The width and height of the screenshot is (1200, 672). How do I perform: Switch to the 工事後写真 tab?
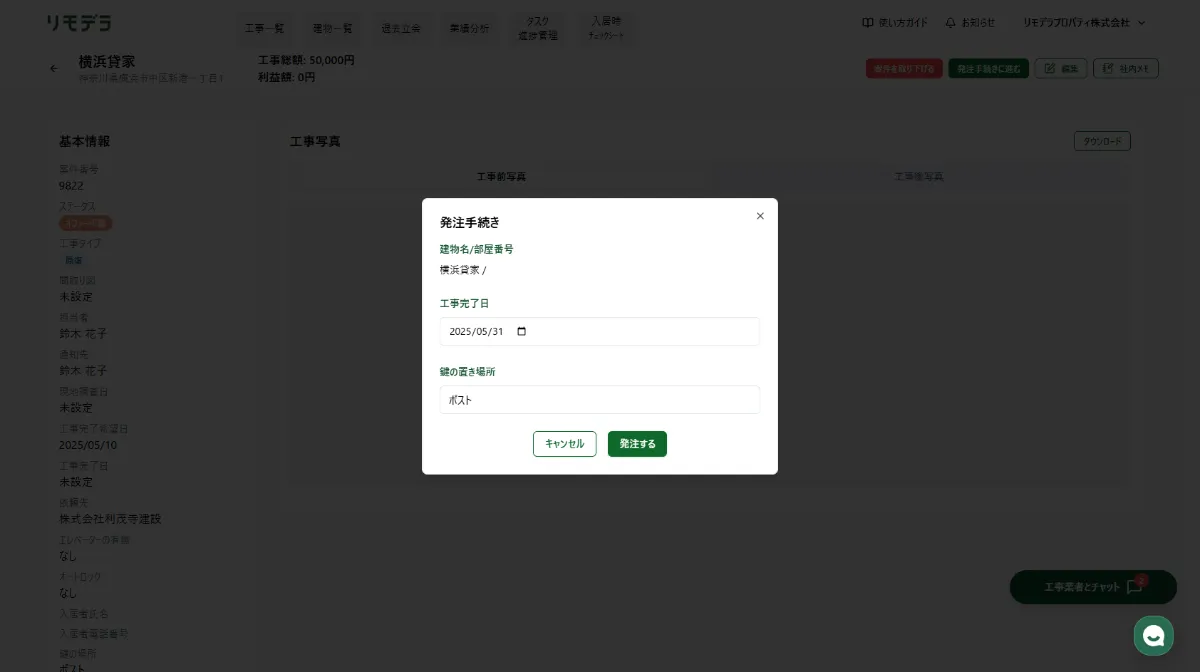point(919,177)
